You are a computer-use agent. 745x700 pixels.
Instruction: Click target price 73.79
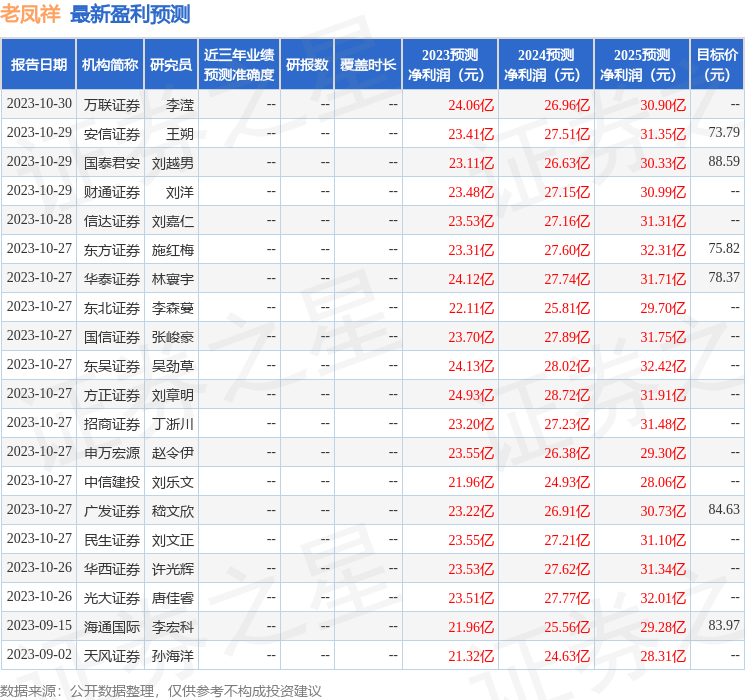click(x=724, y=132)
